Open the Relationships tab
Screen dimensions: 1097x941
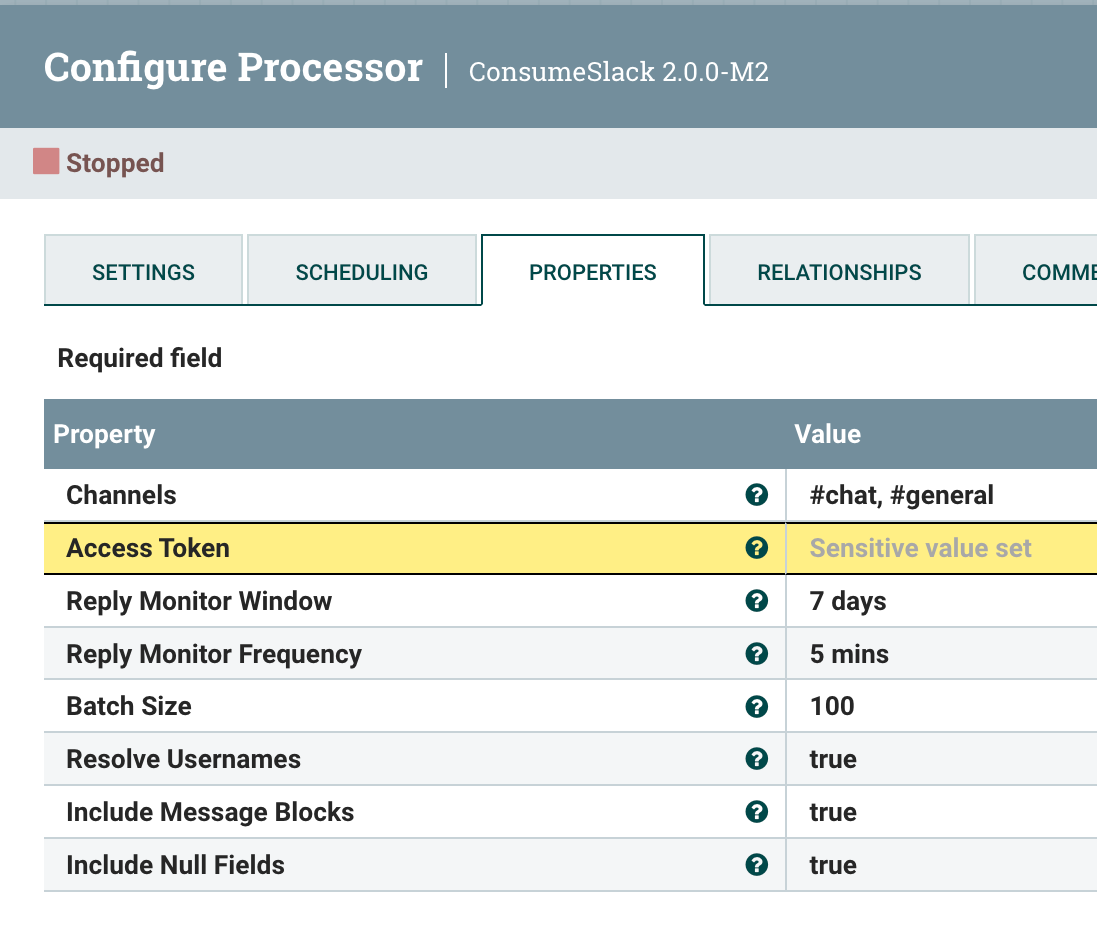tap(839, 271)
